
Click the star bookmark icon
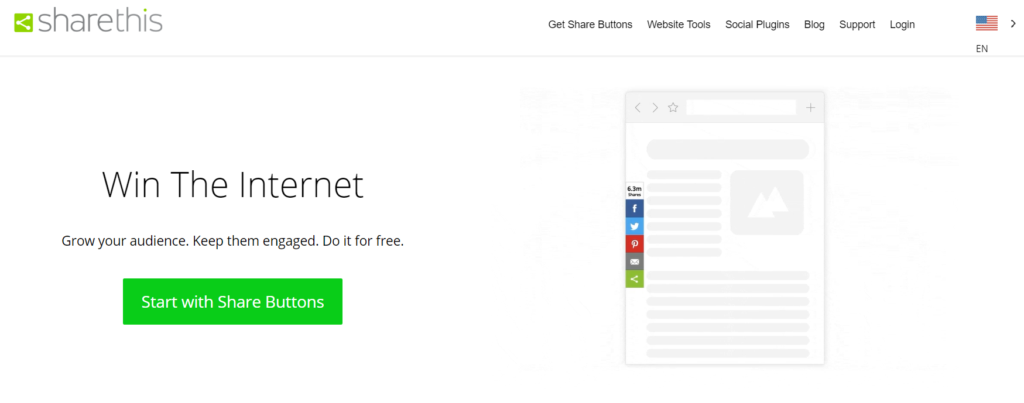[673, 108]
